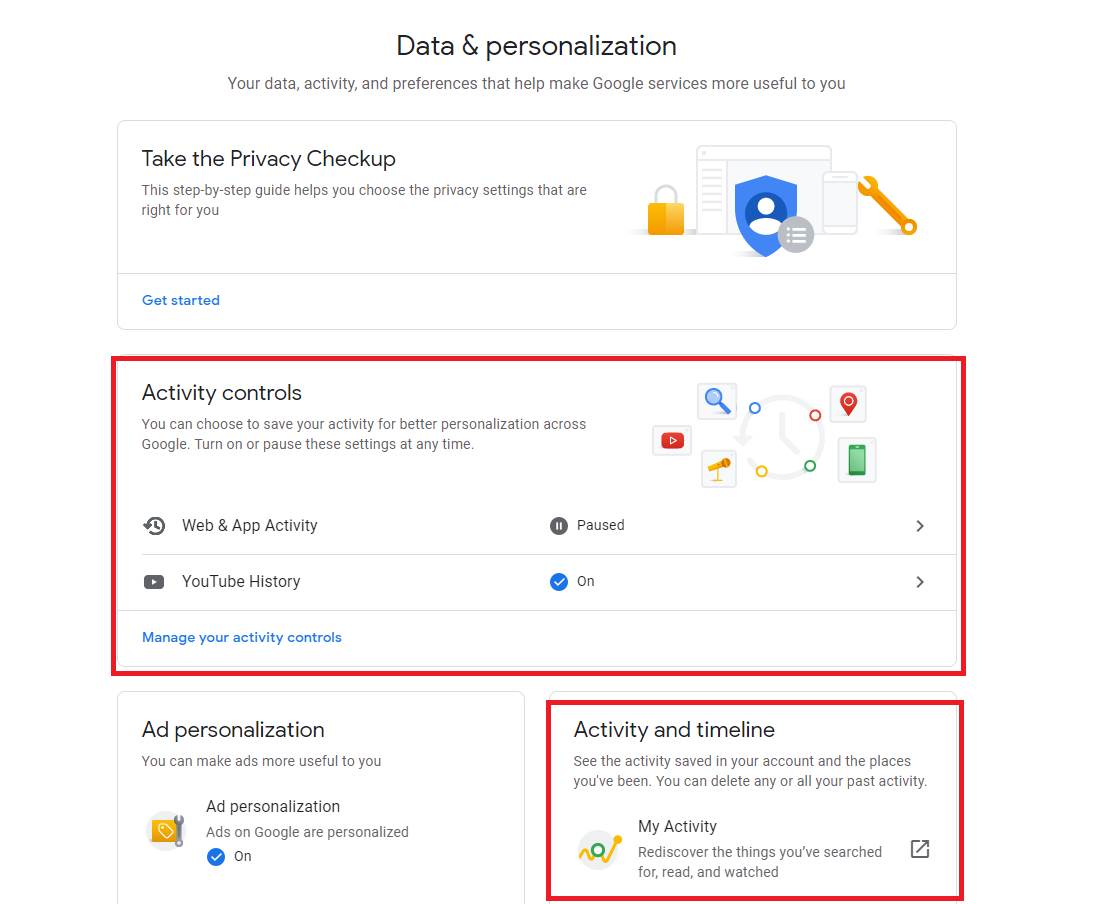Viewport: 1110px width, 904px height.
Task: Click the Get started link
Action: (181, 300)
